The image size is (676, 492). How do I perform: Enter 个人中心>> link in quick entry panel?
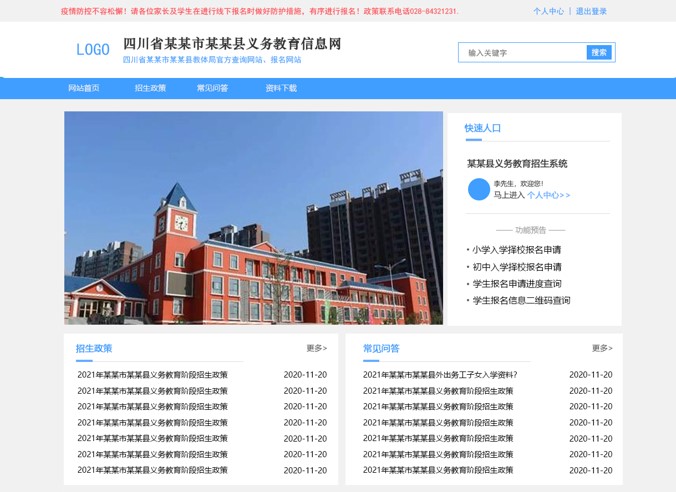[x=548, y=196]
